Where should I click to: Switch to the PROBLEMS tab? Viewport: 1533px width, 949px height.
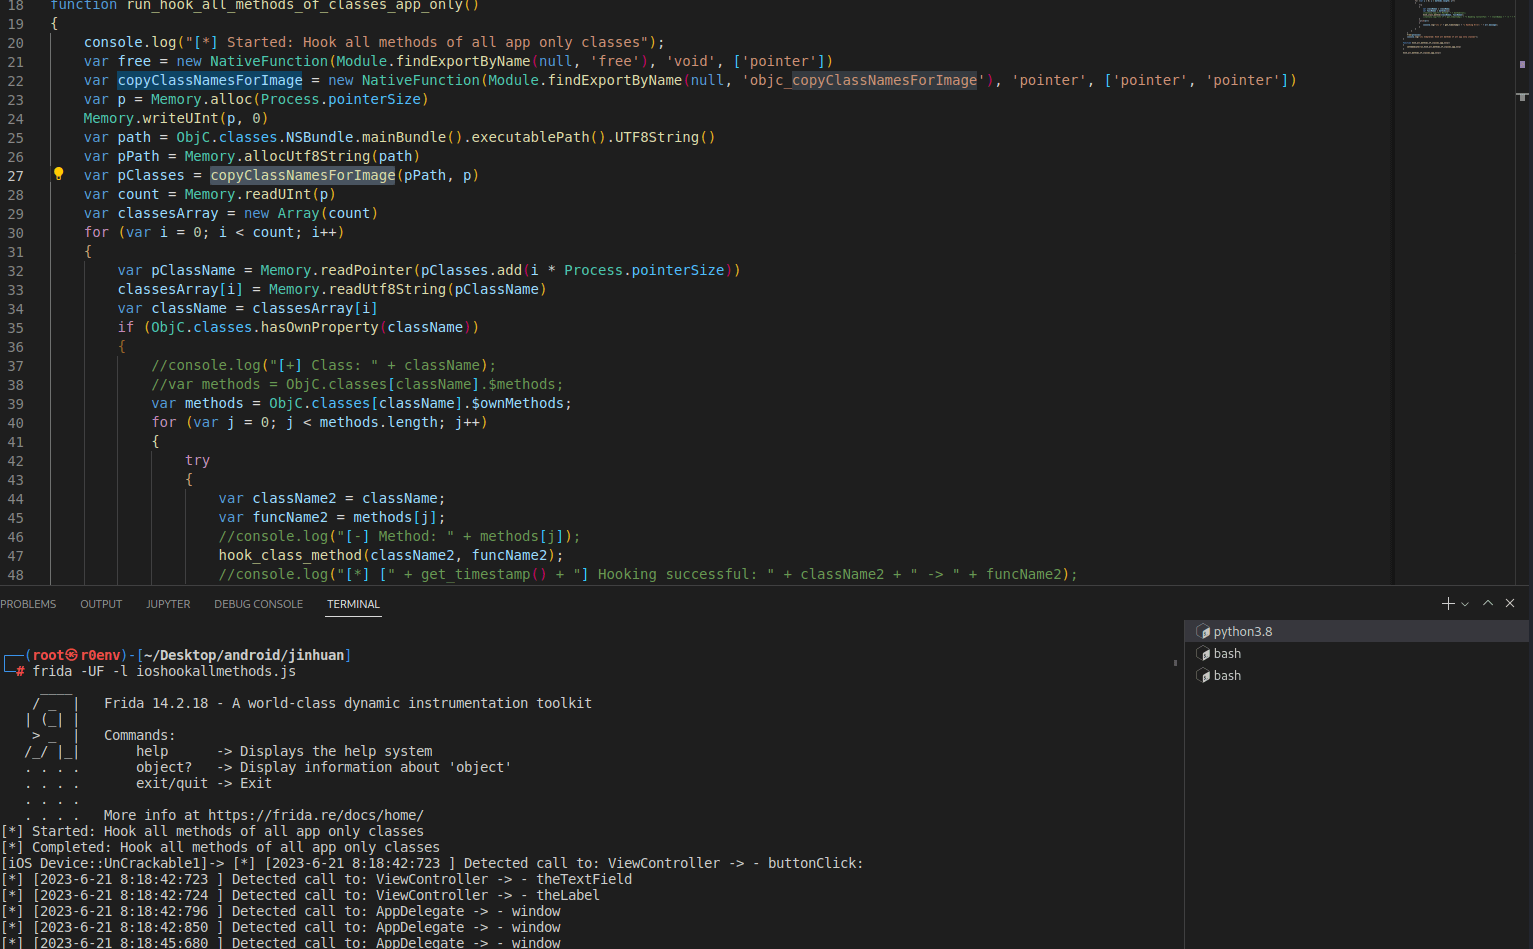coord(28,604)
